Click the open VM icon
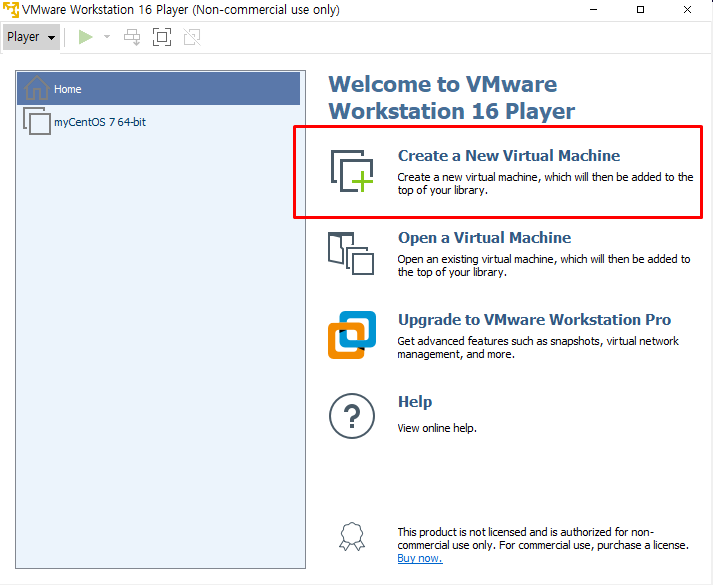This screenshot has height=585, width=713. (x=351, y=253)
